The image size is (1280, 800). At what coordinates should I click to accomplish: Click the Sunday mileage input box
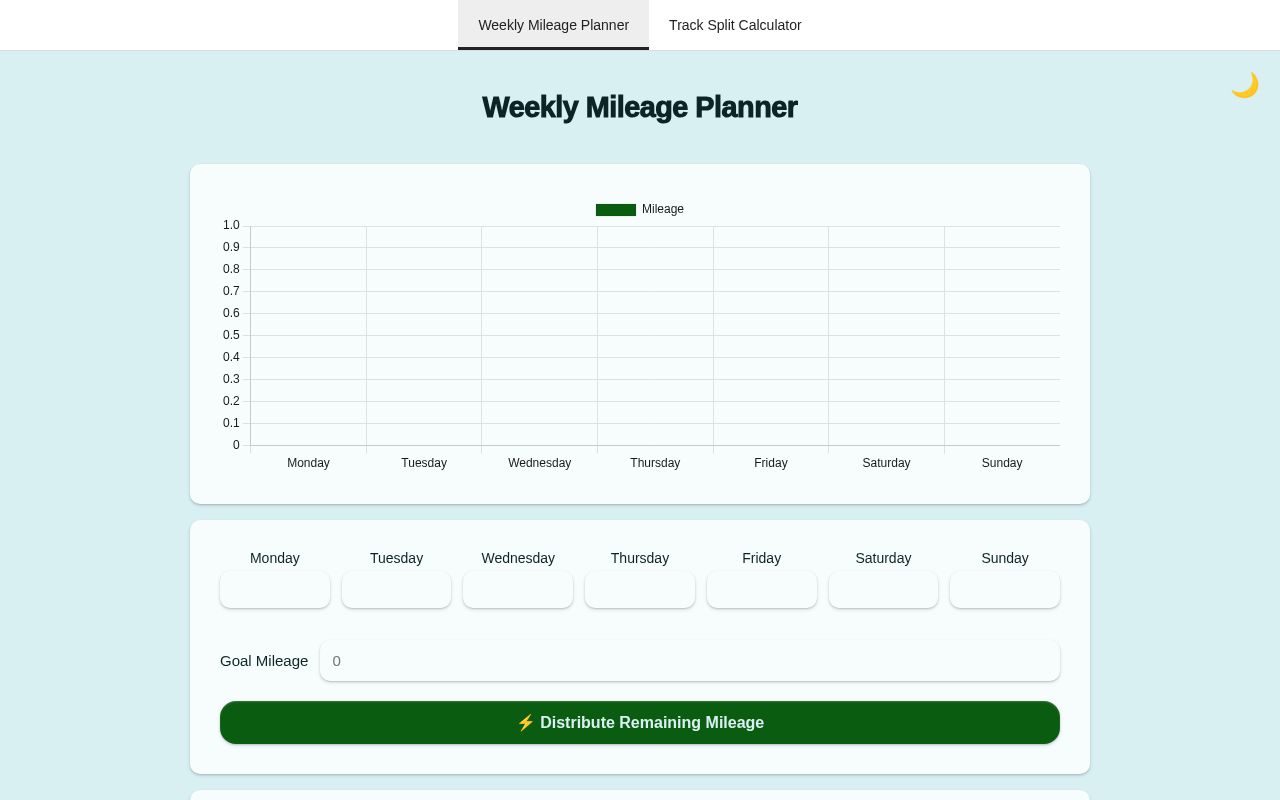[1005, 589]
